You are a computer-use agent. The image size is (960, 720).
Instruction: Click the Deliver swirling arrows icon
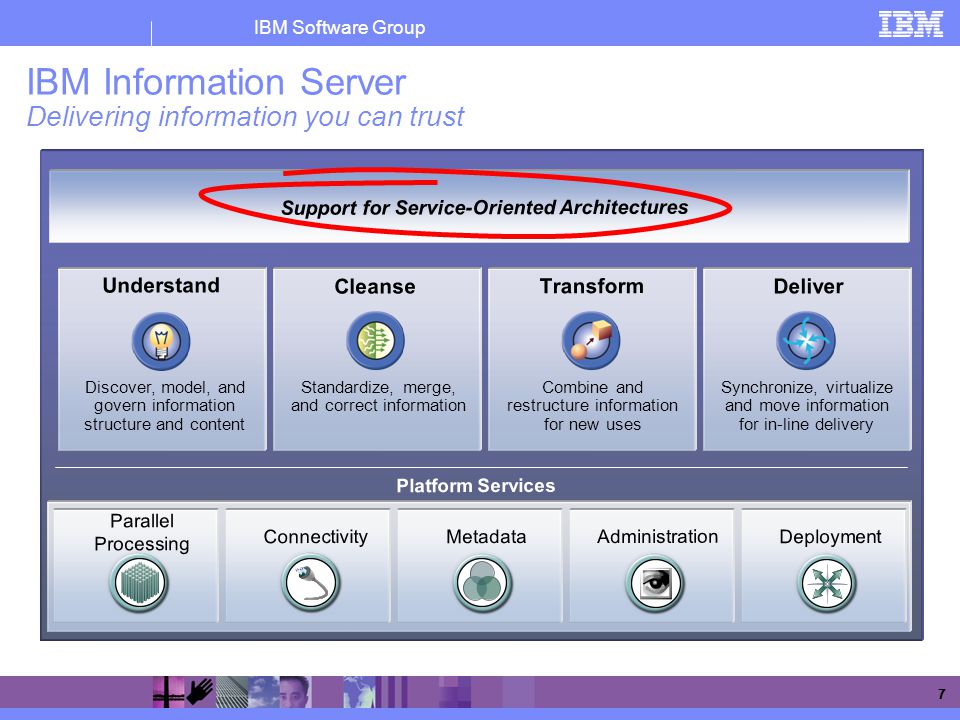tap(806, 340)
